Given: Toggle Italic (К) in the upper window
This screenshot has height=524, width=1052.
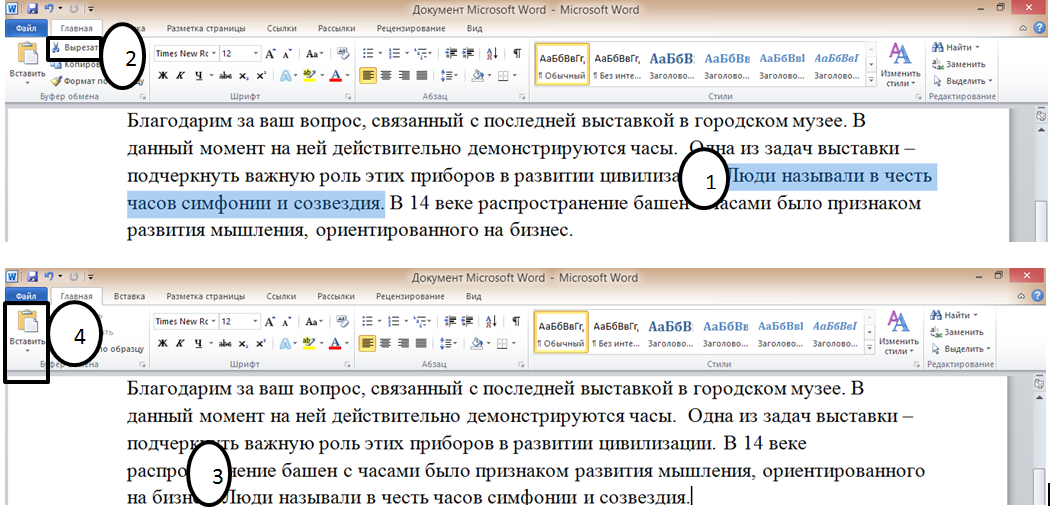Looking at the screenshot, I should (x=180, y=76).
